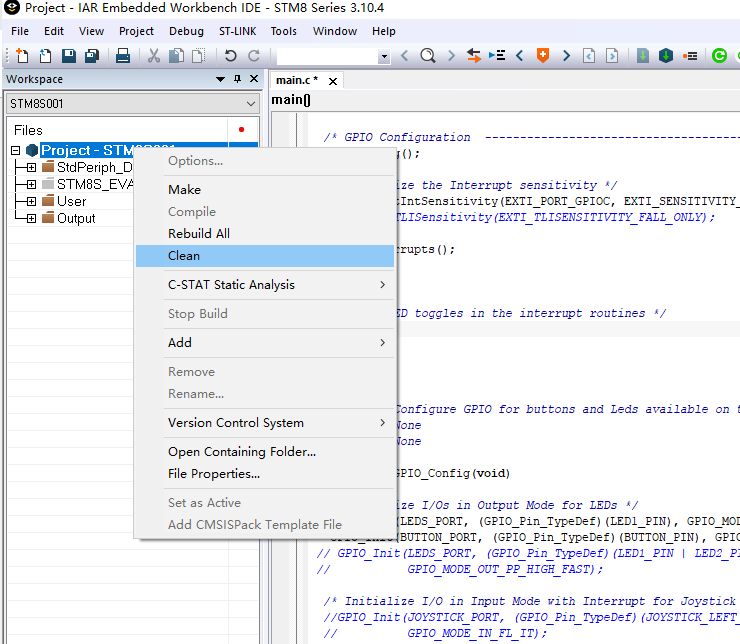Open the Project menu
The image size is (740, 644).
coord(136,31)
